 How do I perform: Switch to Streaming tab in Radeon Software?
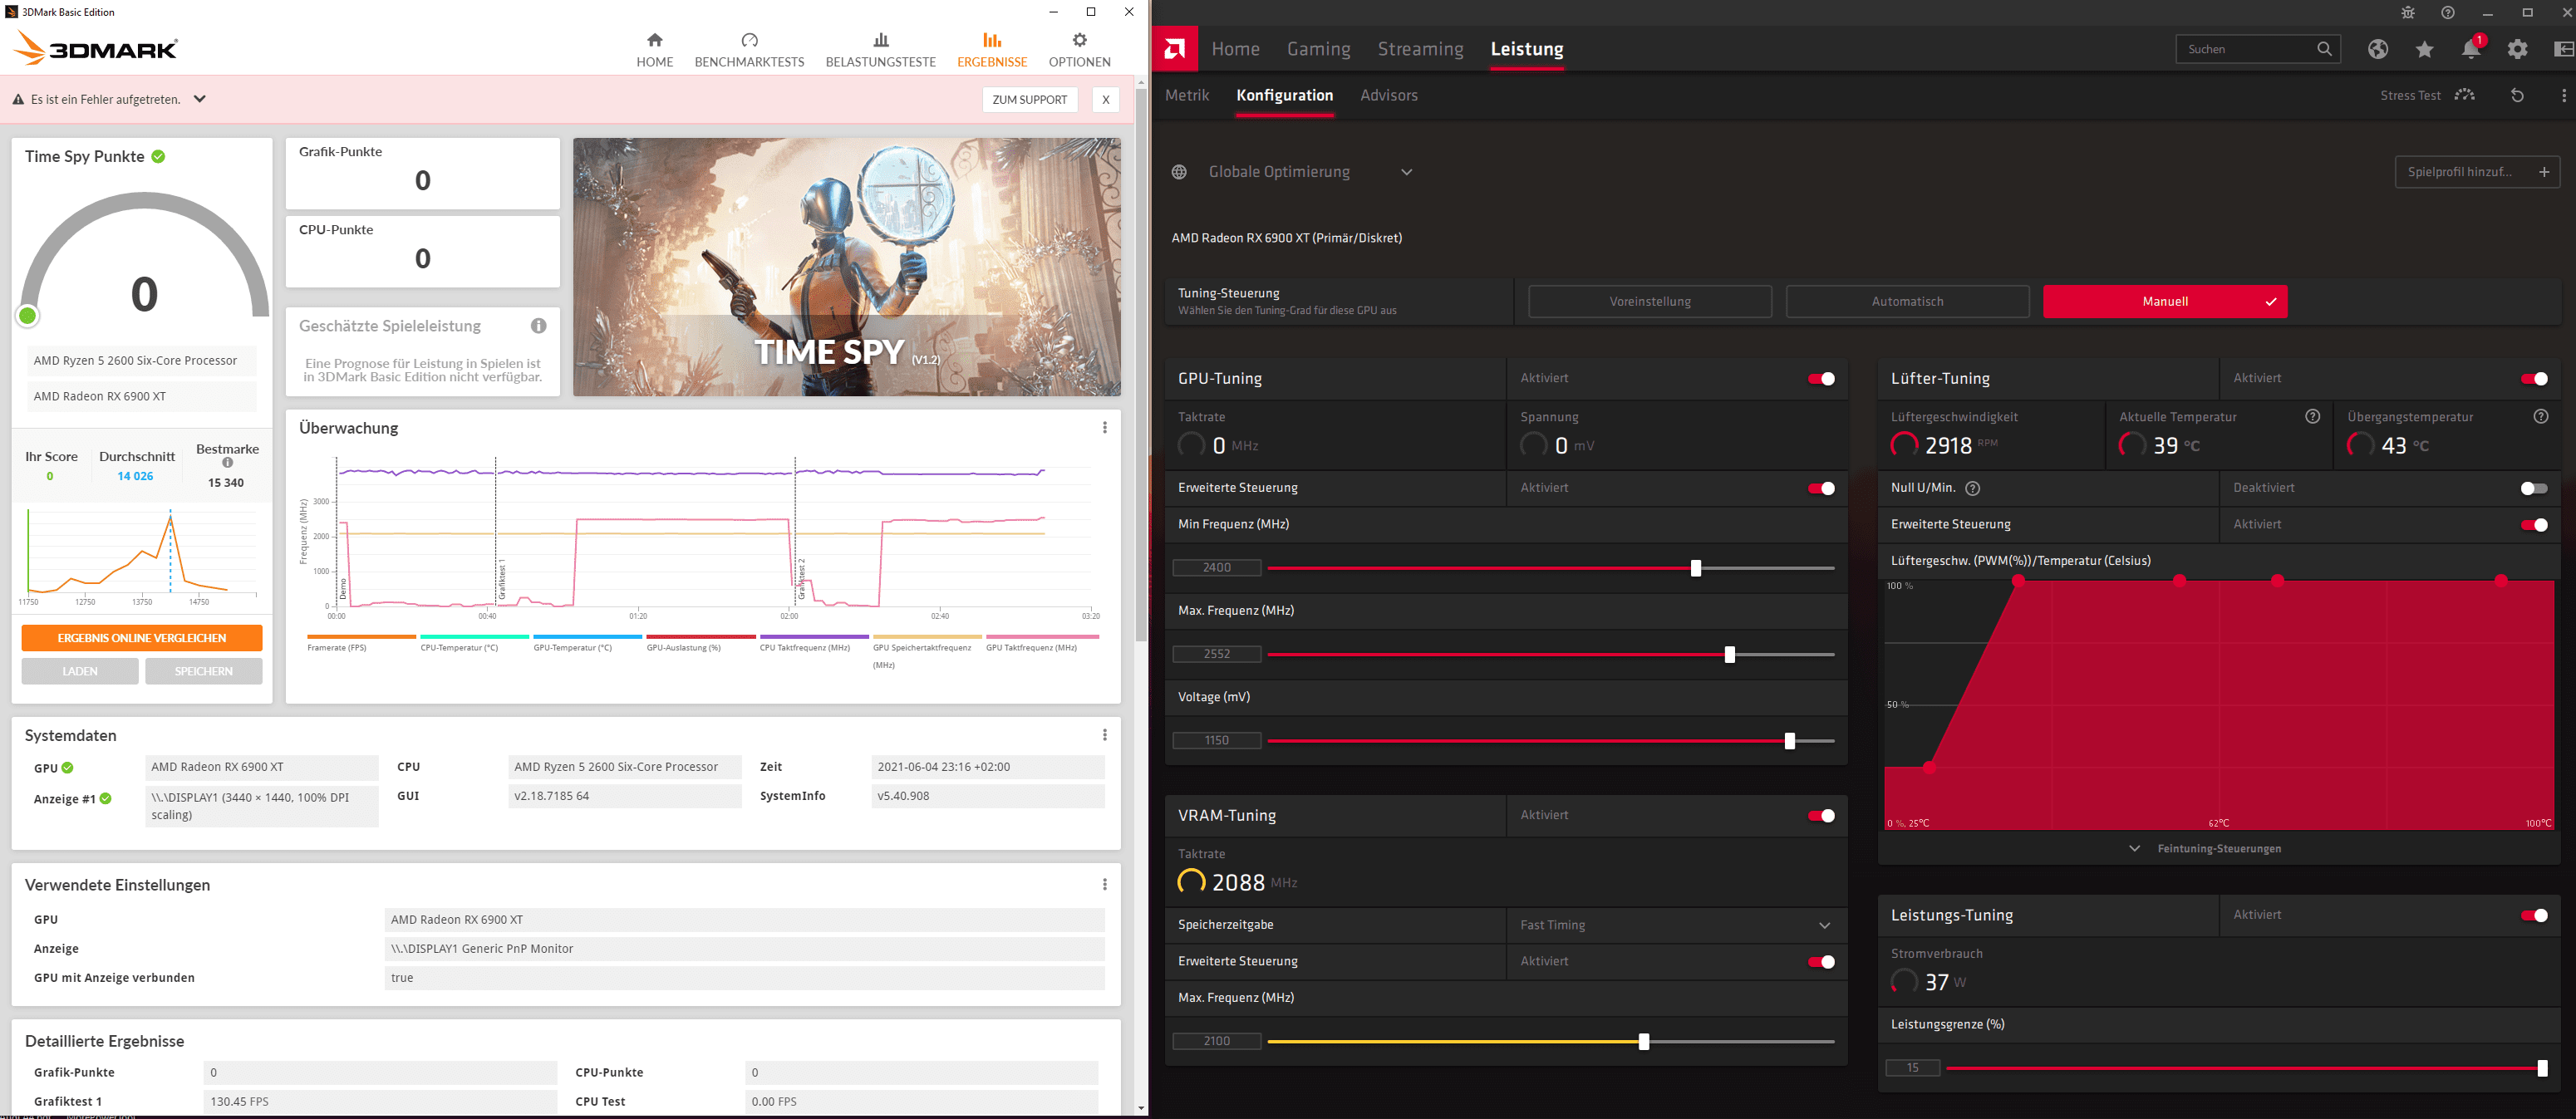point(1420,49)
